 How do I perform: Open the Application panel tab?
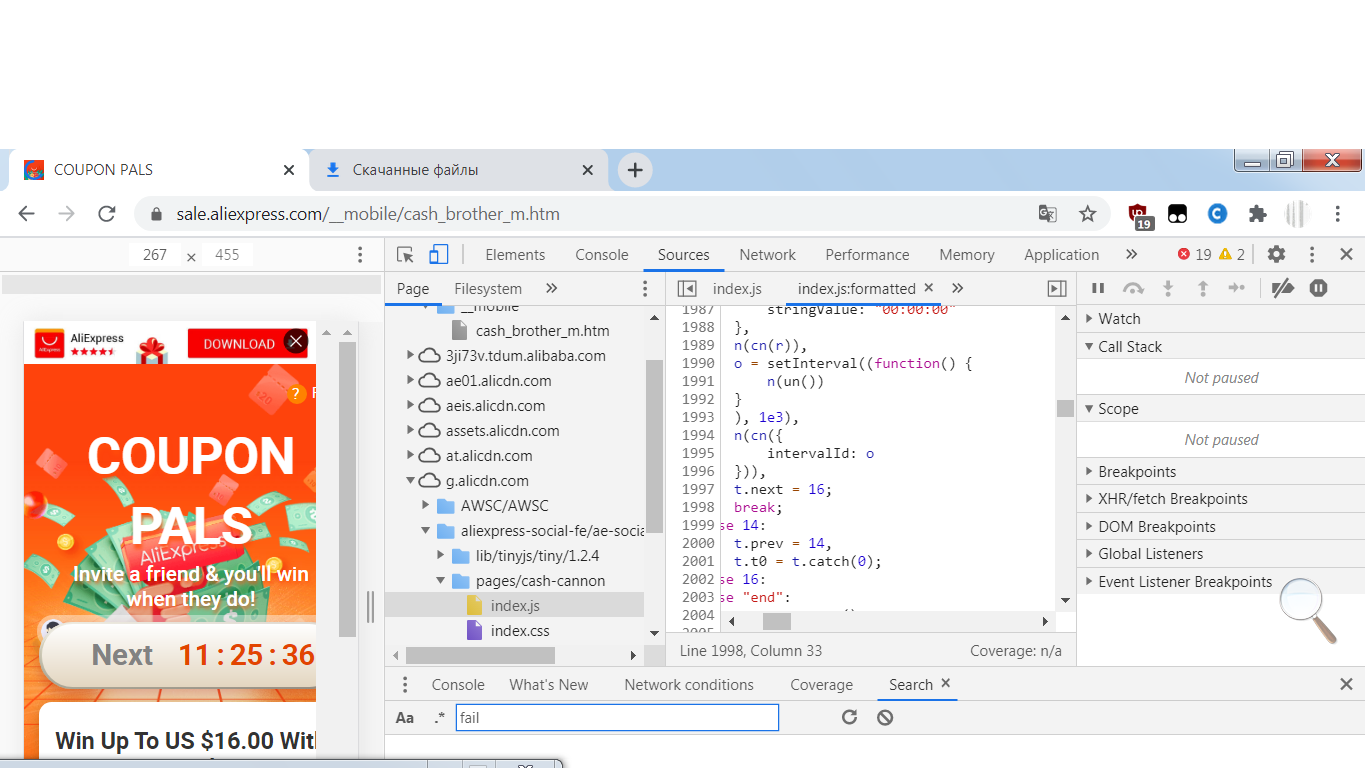pyautogui.click(x=1061, y=255)
